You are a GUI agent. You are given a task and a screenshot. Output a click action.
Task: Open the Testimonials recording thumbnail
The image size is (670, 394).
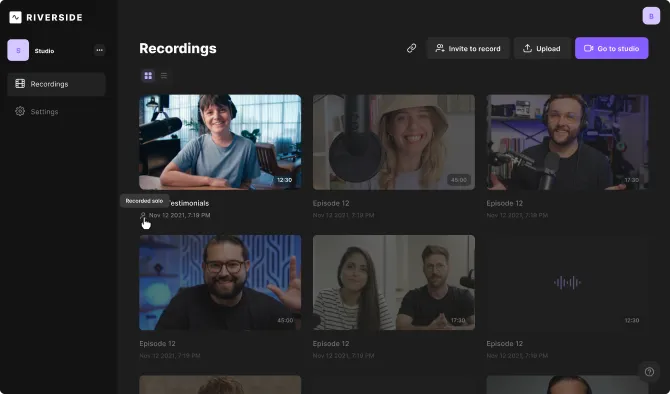click(x=220, y=142)
